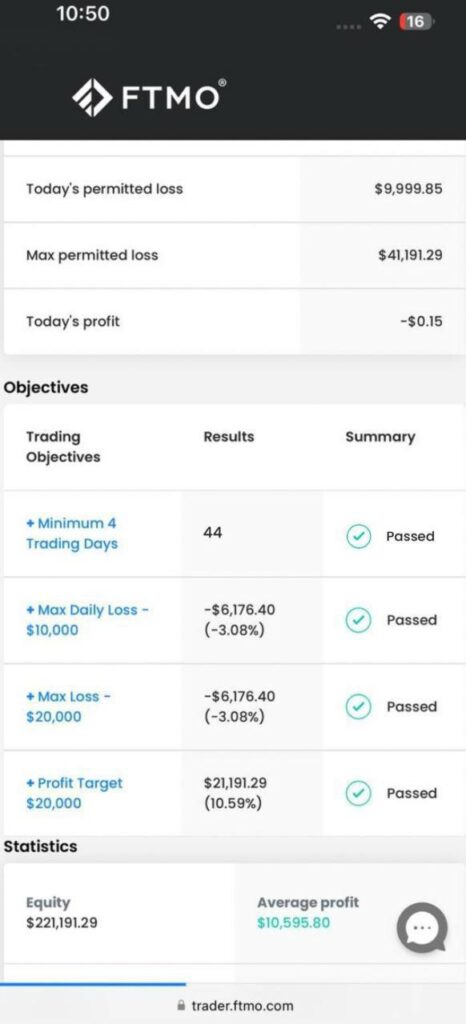
Task: Click the Minimum 4 Trading Days checkmark icon
Action: point(358,536)
